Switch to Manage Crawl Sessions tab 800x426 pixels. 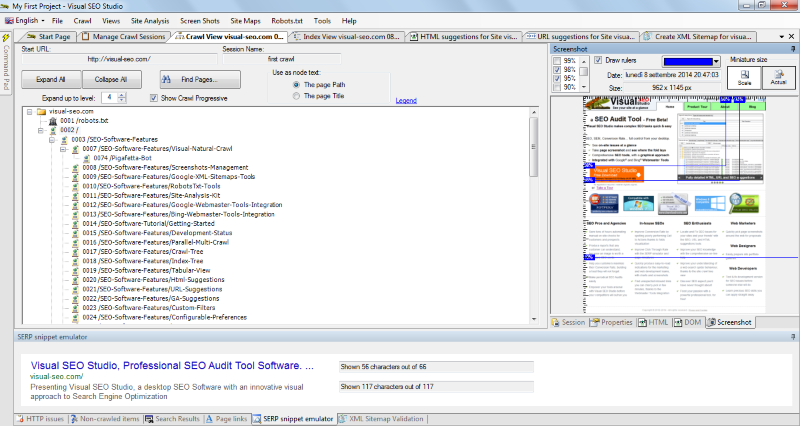coord(123,37)
